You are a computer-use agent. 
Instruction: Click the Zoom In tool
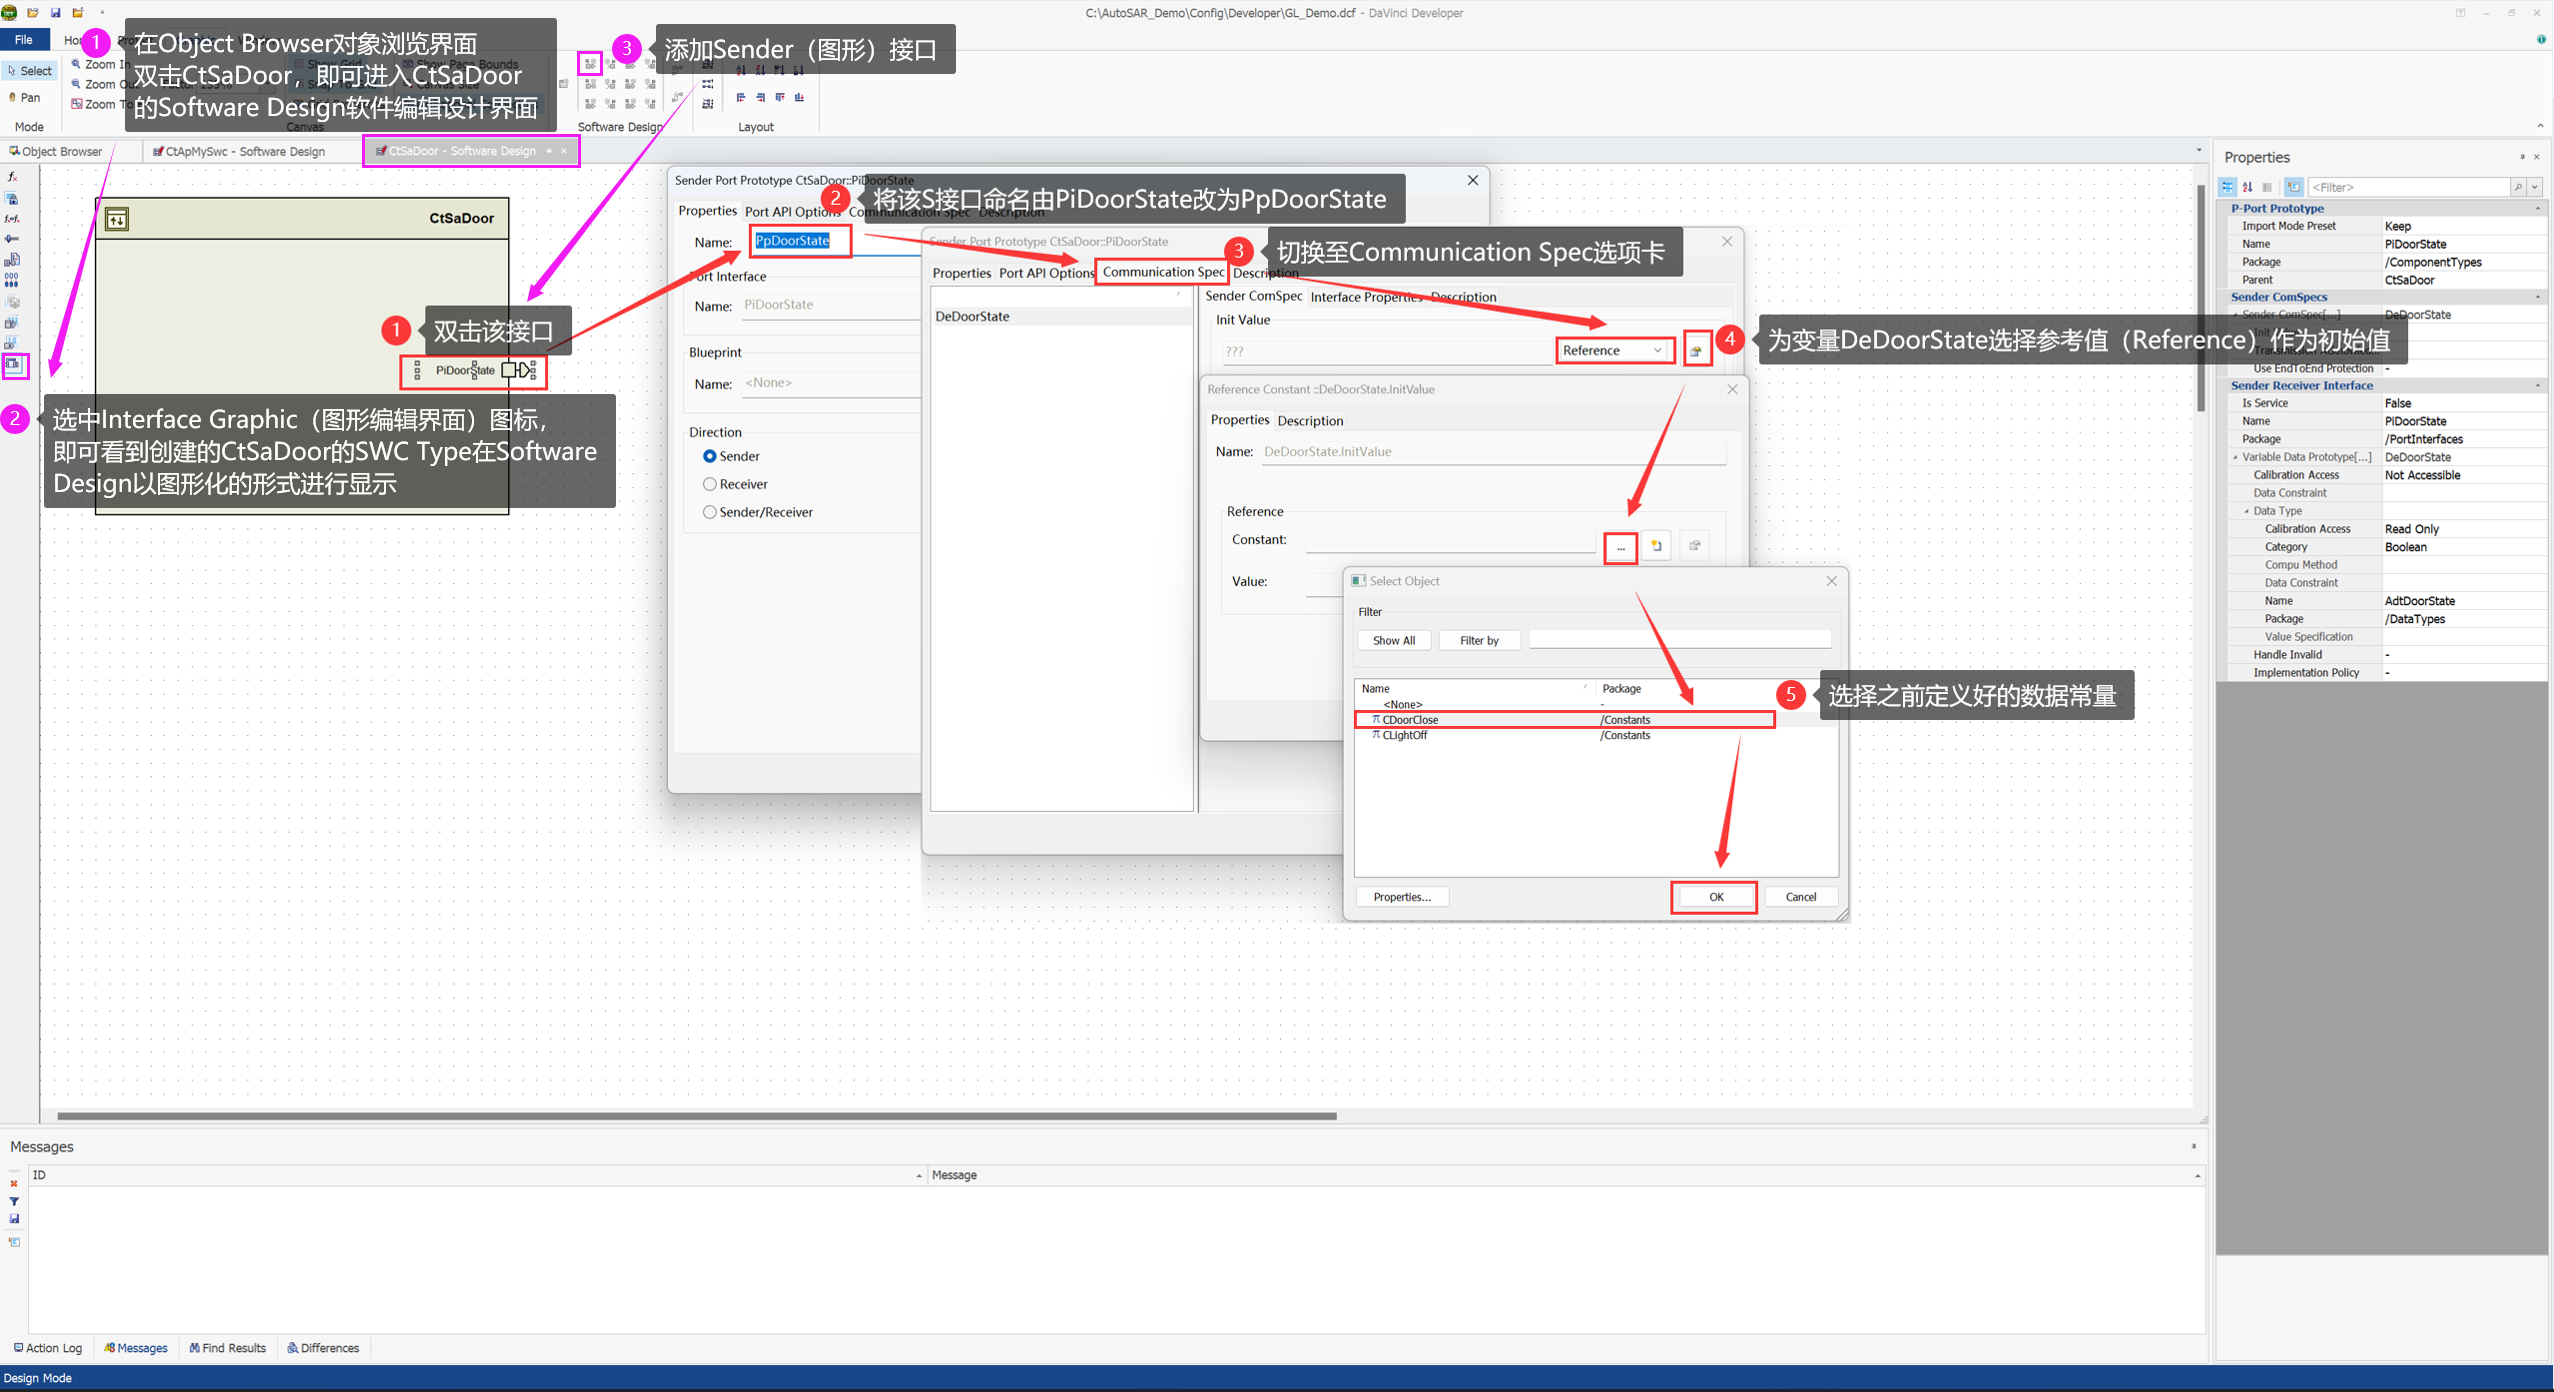click(x=96, y=64)
